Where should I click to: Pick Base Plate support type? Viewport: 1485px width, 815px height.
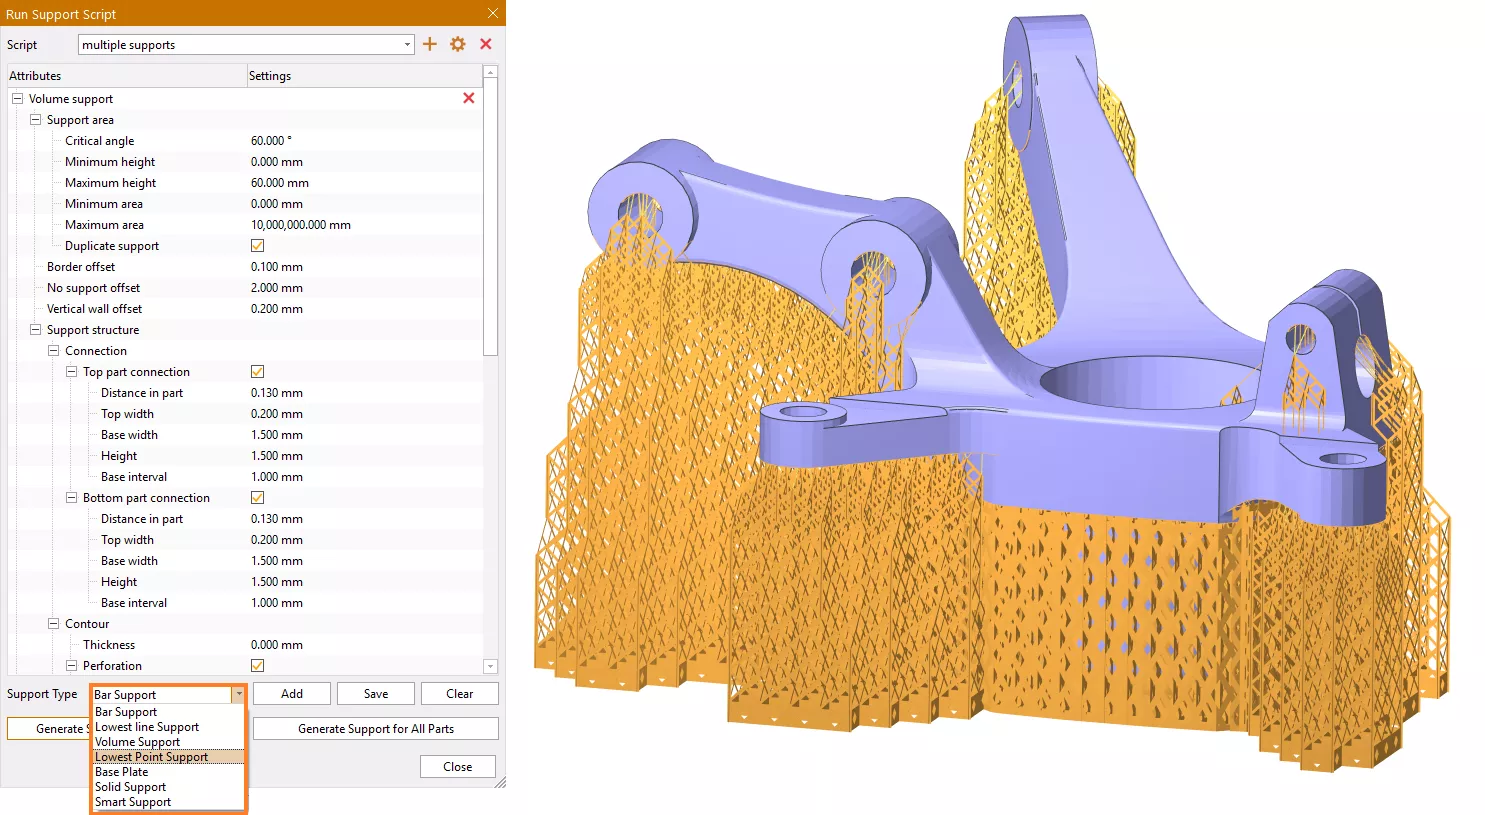click(122, 772)
